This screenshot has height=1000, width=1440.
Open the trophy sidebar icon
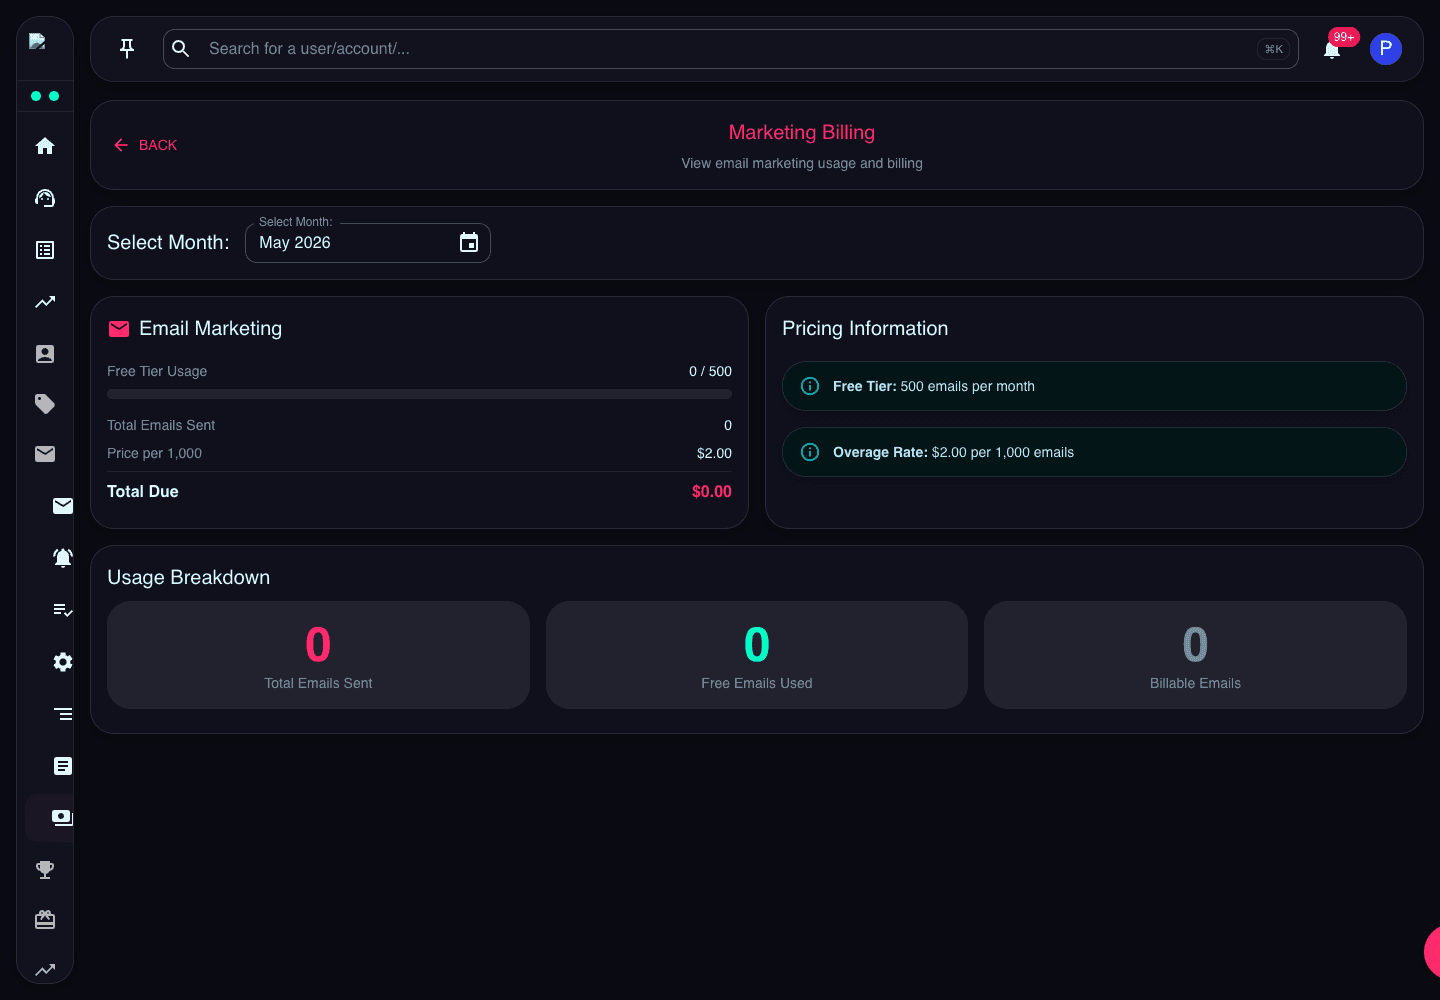point(45,870)
